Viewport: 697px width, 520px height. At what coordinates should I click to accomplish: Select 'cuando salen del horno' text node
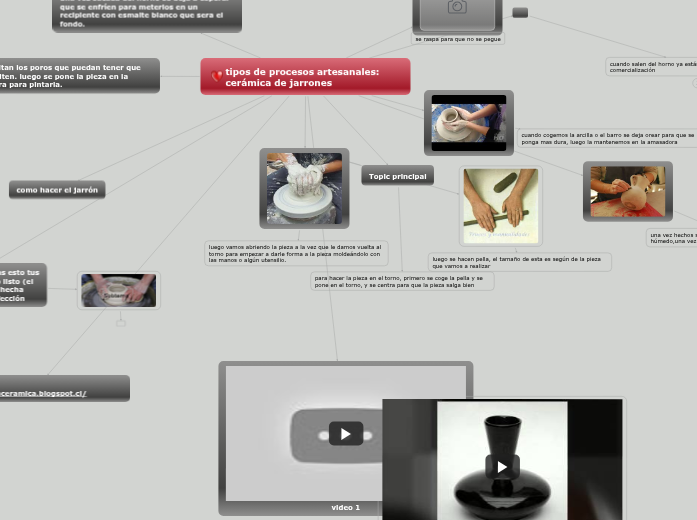652,67
